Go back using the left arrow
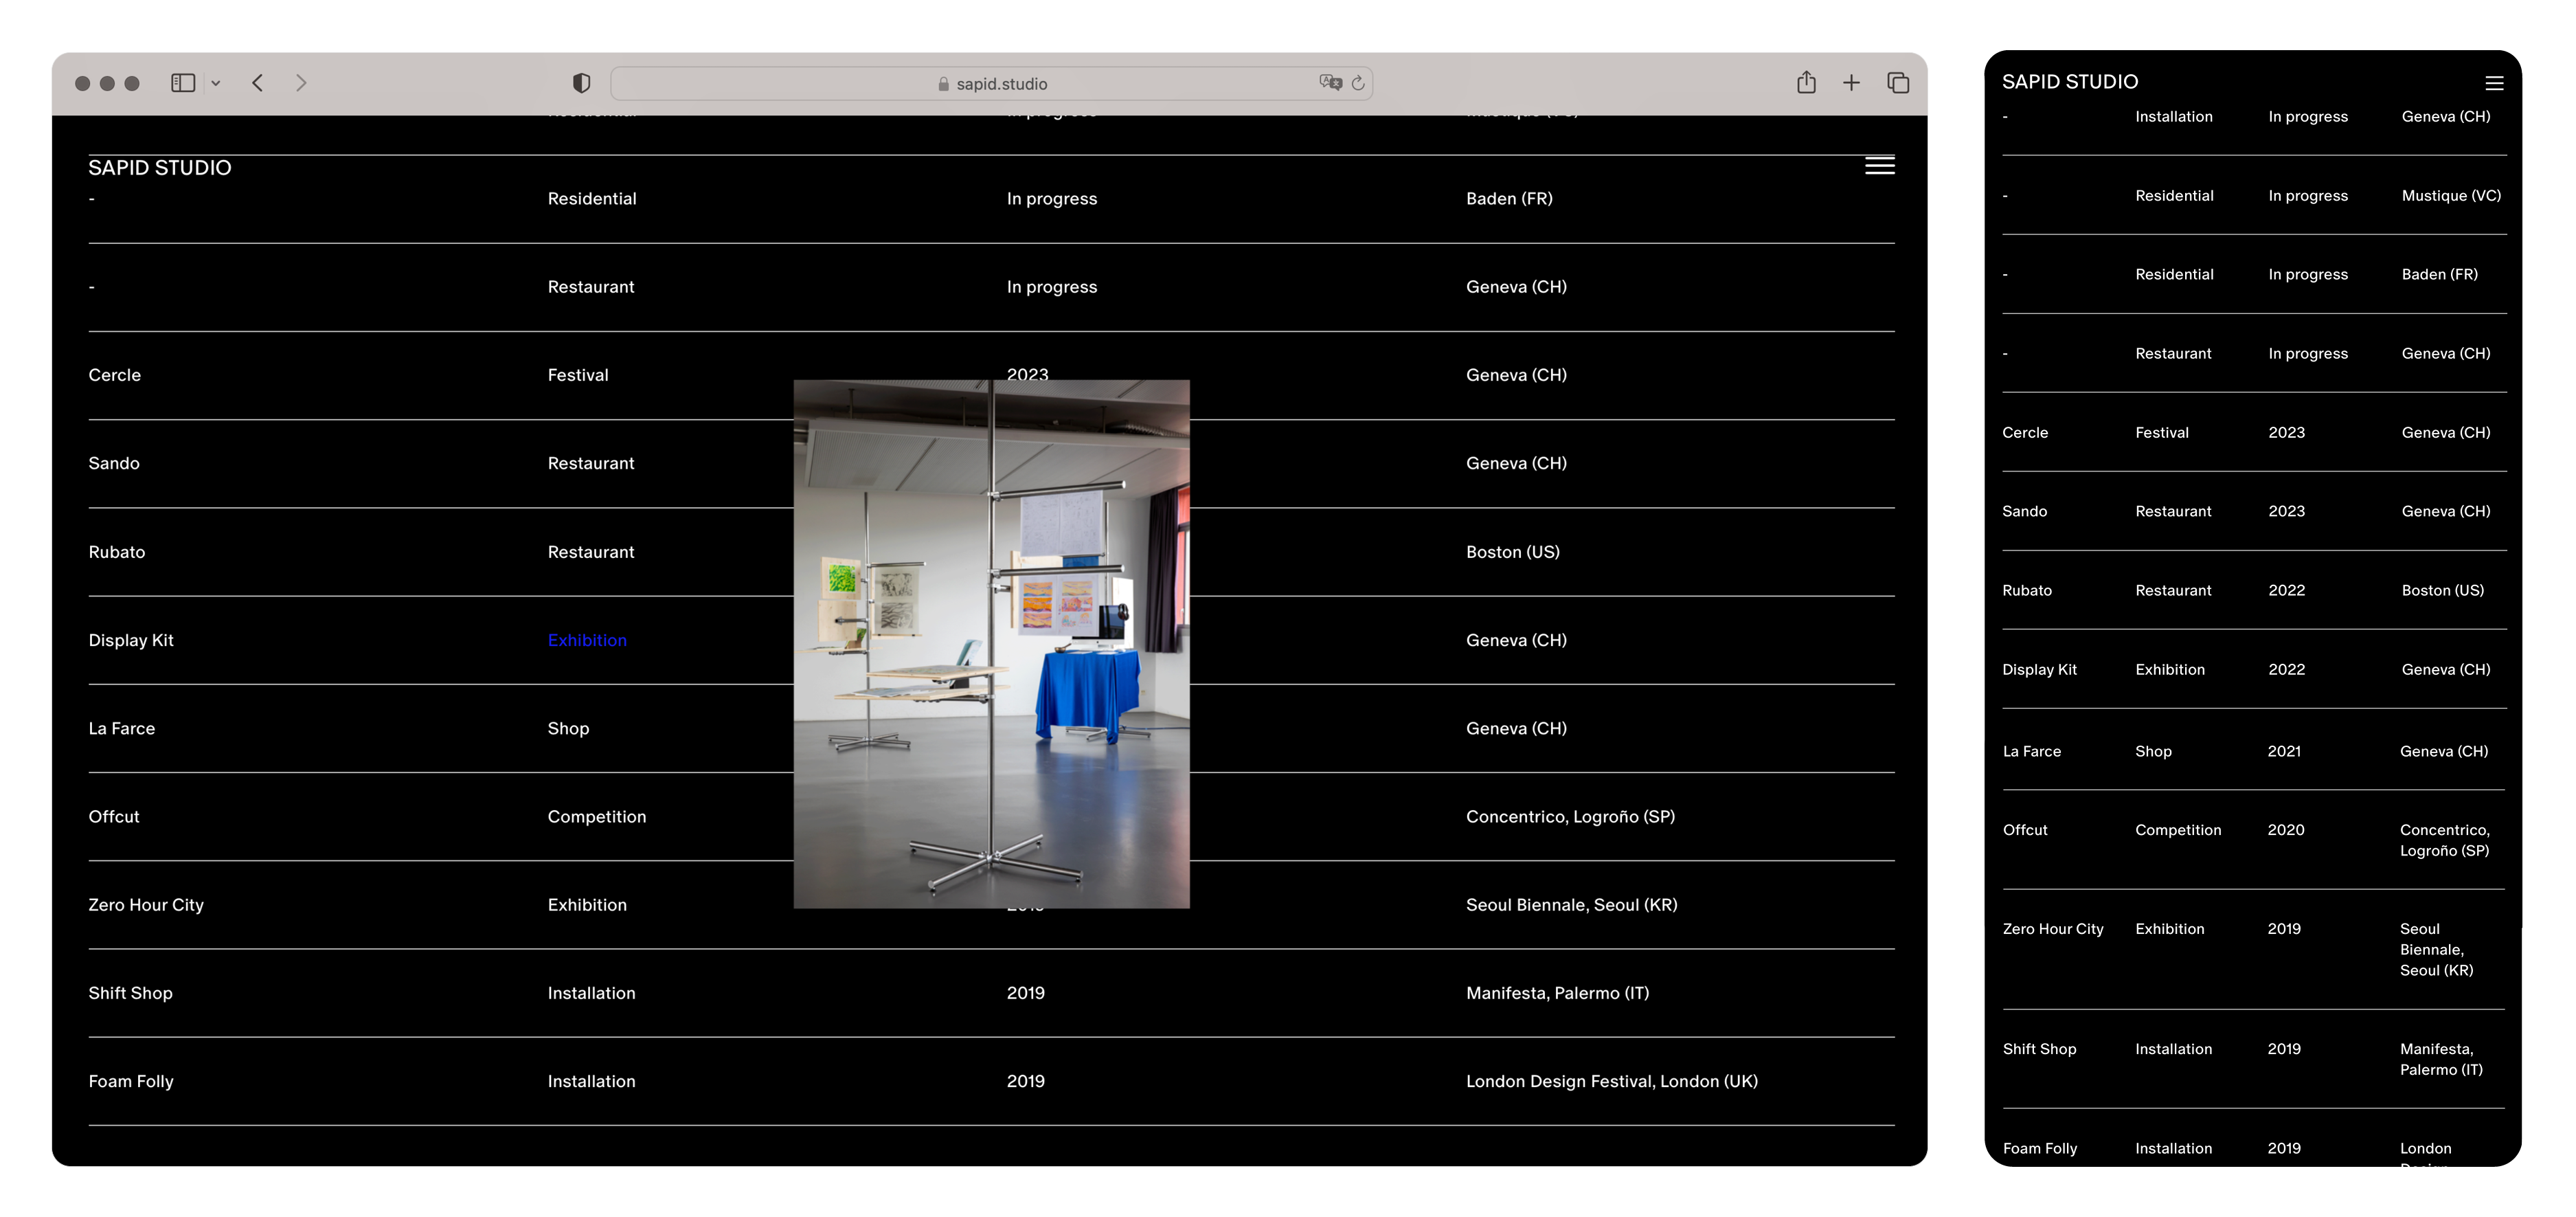Viewport: 2576px width, 1217px height. (258, 83)
